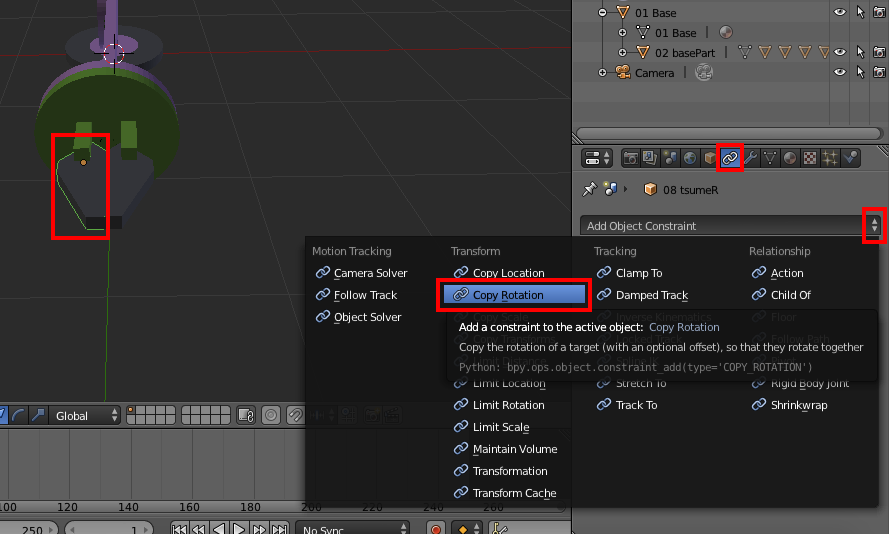
Task: Toggle the pin icon beside 08 tsumeR
Action: (590, 189)
